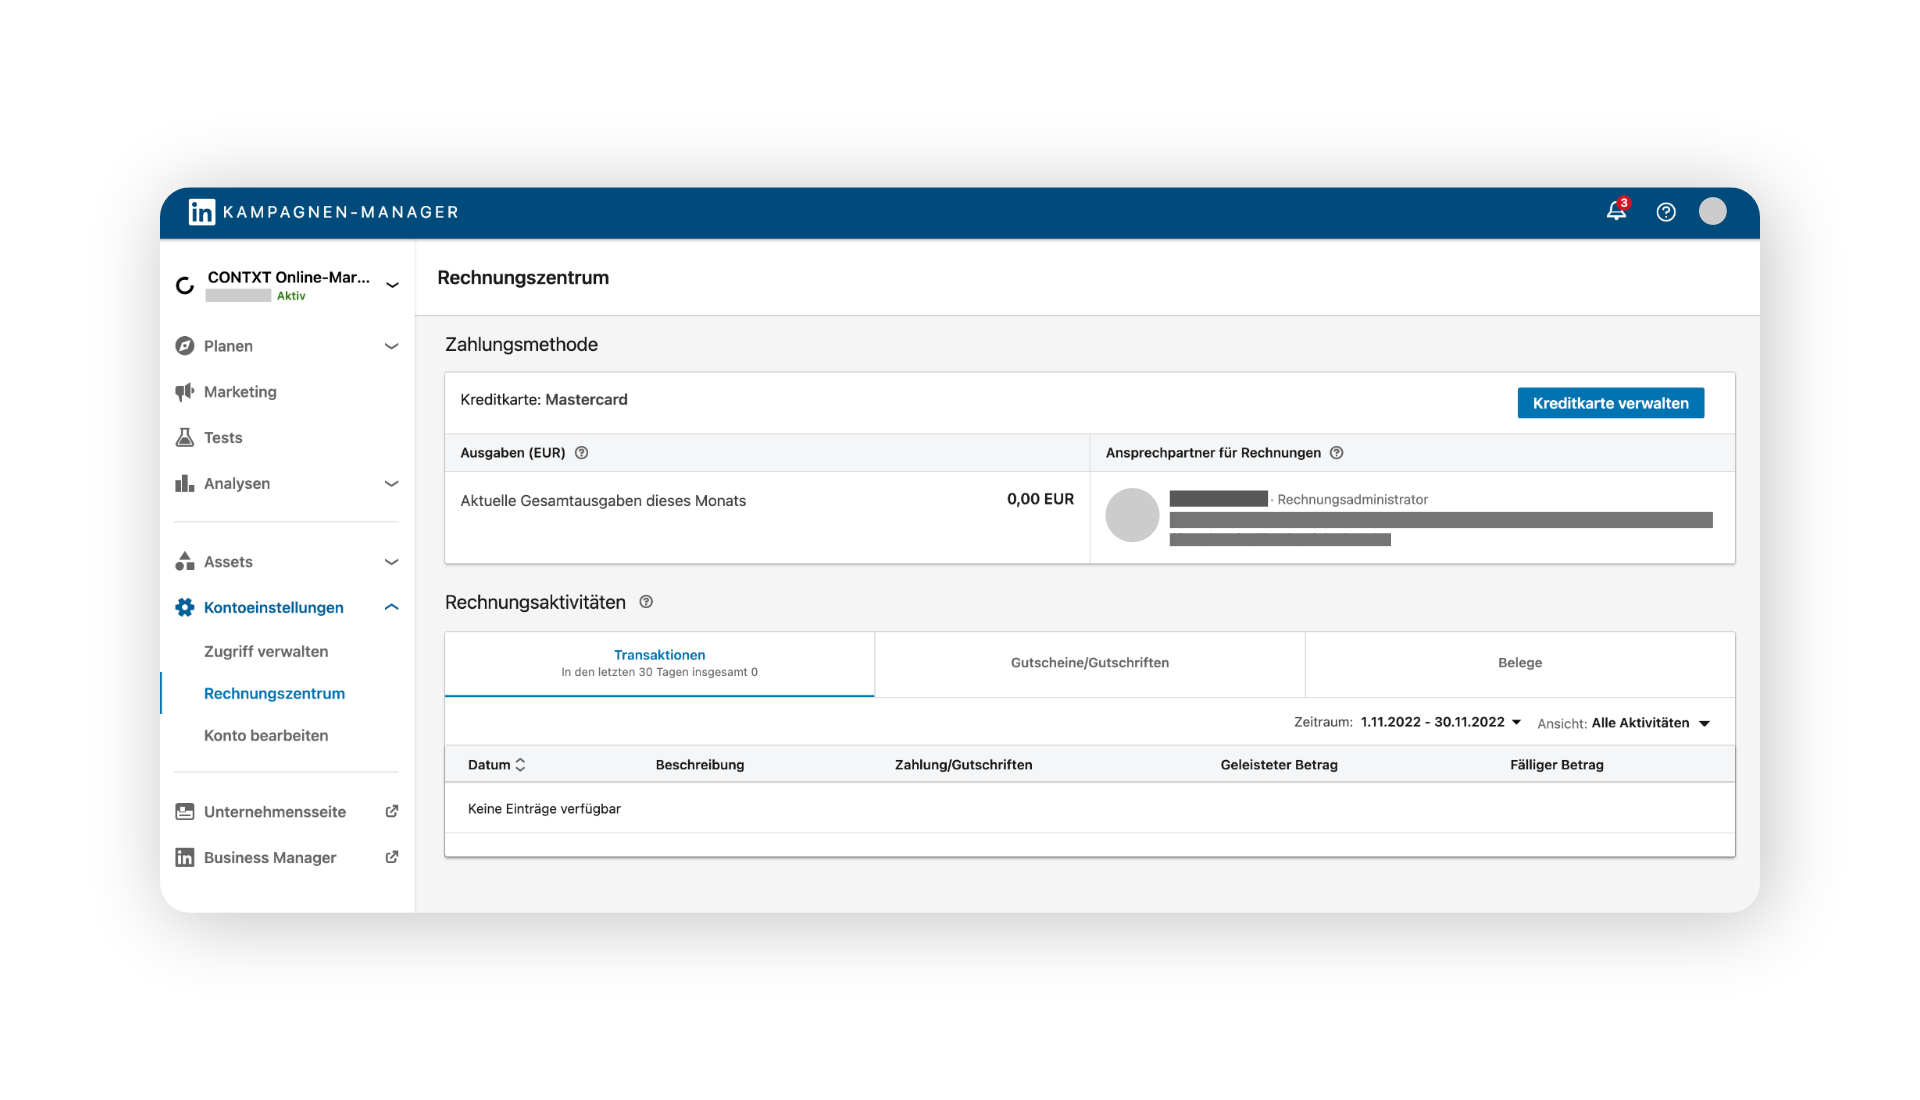The height and width of the screenshot is (1100, 1920).
Task: Click the Beschreibung column header
Action: coord(700,765)
